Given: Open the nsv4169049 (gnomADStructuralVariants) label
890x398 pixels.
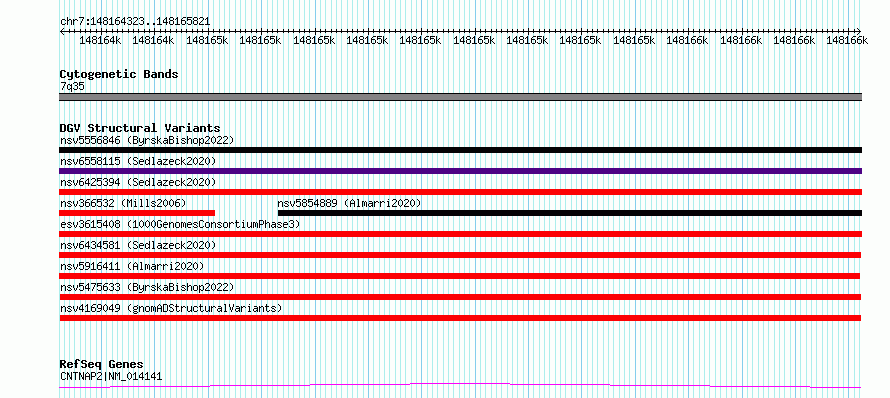Looking at the screenshot, I should 171,308.
